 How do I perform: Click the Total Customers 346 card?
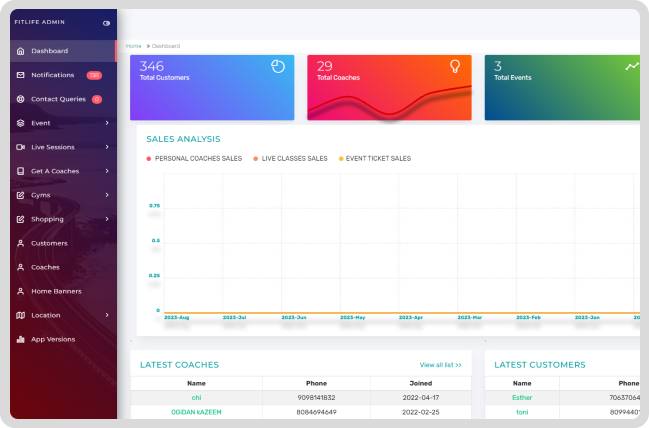tap(212, 87)
